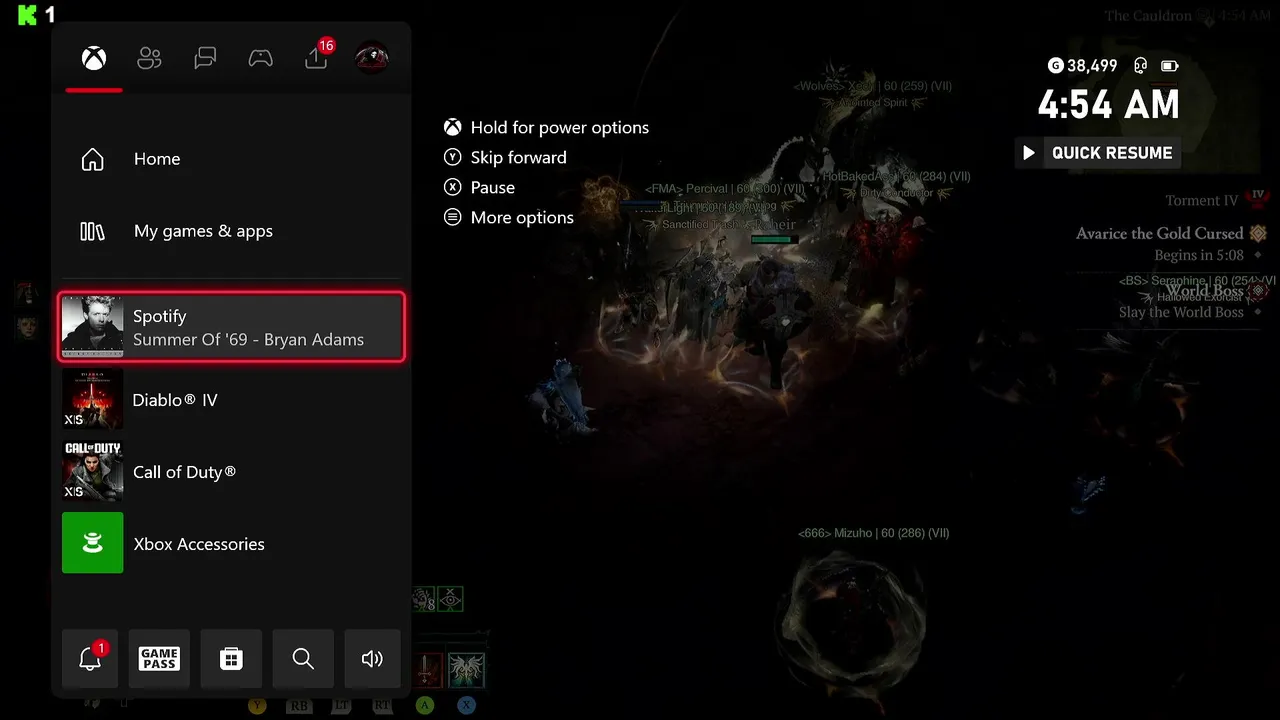Go to Home
This screenshot has width=1280, height=720.
(x=231, y=159)
